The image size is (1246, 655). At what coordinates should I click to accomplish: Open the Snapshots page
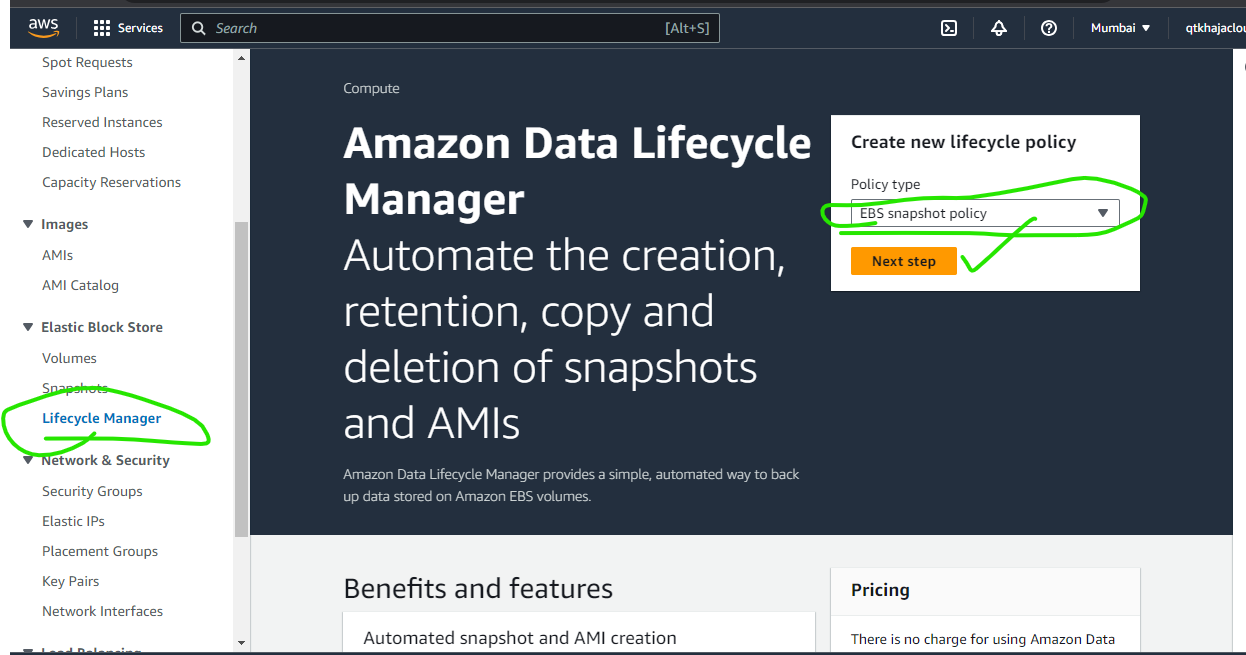(74, 388)
